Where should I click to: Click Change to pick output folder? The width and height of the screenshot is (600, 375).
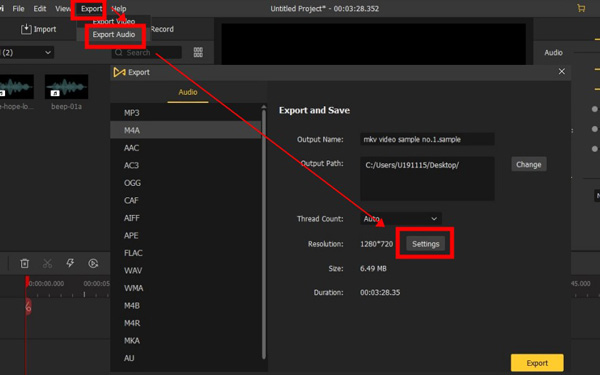[529, 165]
